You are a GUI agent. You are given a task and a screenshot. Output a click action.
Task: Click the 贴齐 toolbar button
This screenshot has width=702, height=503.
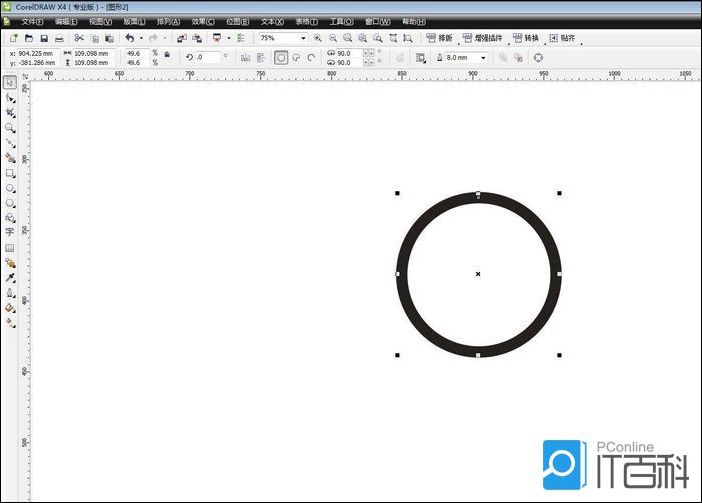562,38
